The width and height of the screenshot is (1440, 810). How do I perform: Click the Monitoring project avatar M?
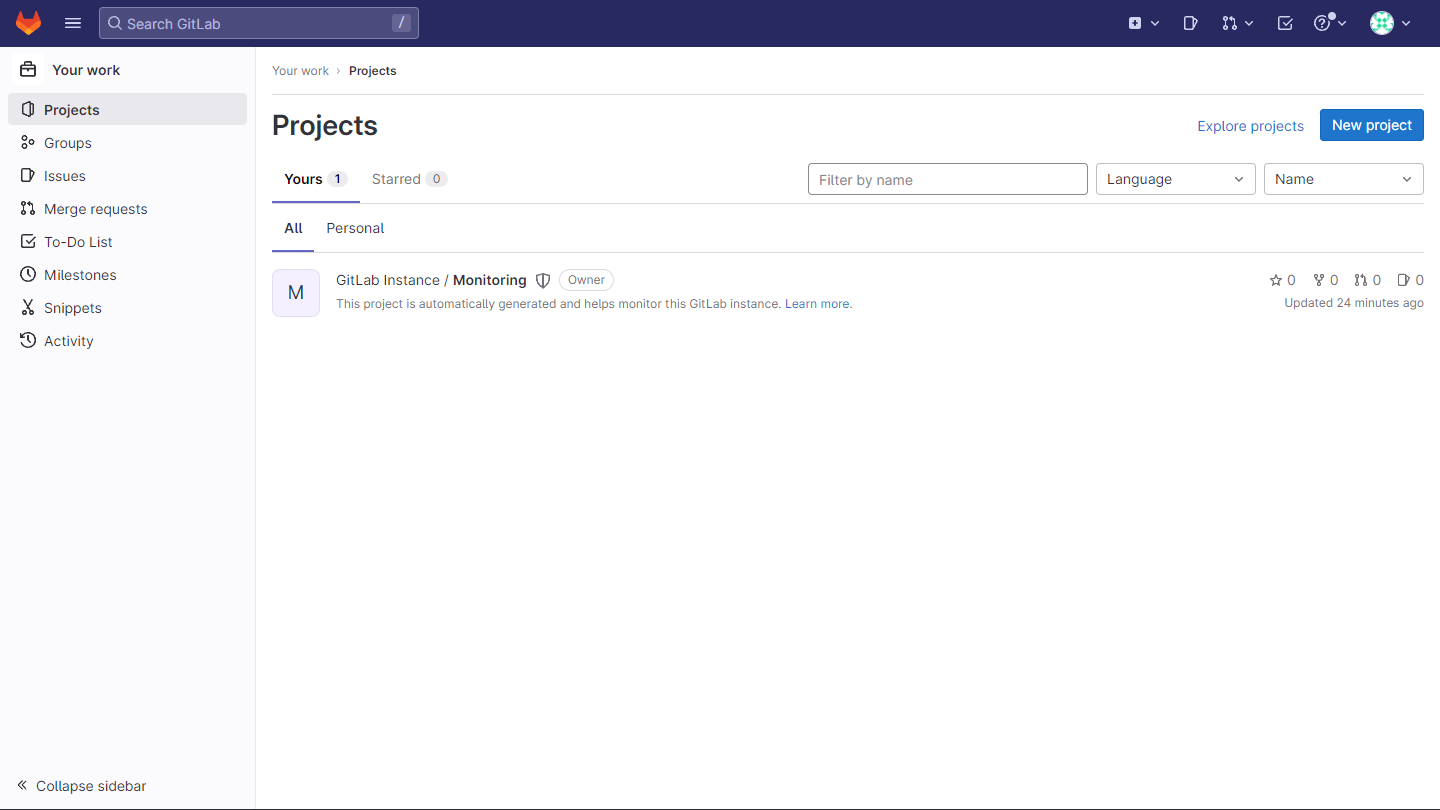point(296,293)
